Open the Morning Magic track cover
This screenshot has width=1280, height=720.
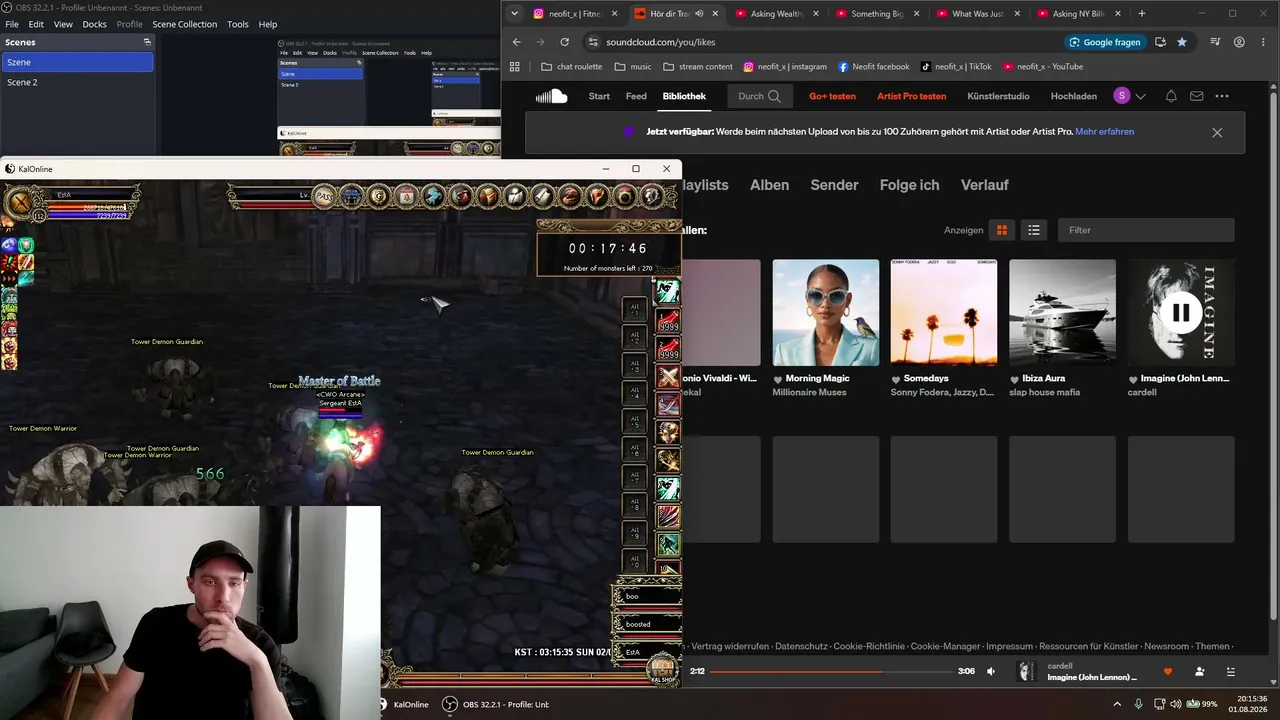pos(826,313)
